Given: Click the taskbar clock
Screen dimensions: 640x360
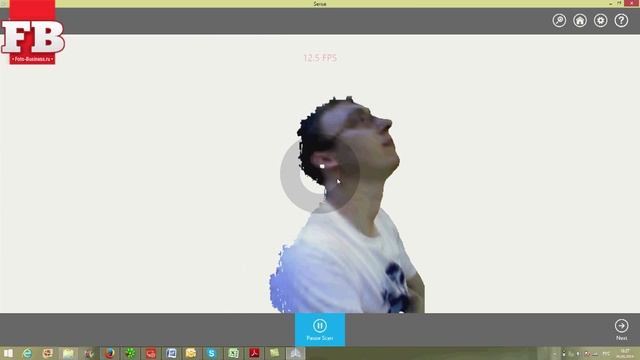Looking at the screenshot, I should pyautogui.click(x=625, y=353).
